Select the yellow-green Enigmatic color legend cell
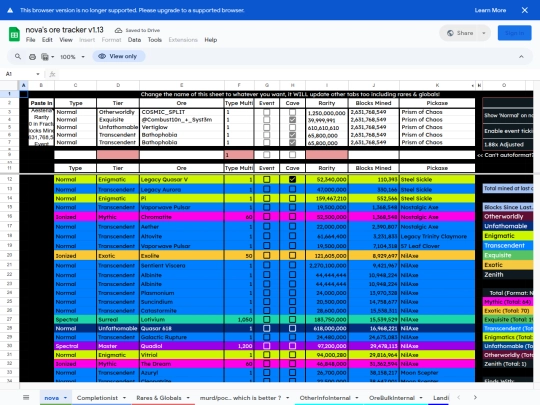This screenshot has height=405, width=540. [x=508, y=236]
